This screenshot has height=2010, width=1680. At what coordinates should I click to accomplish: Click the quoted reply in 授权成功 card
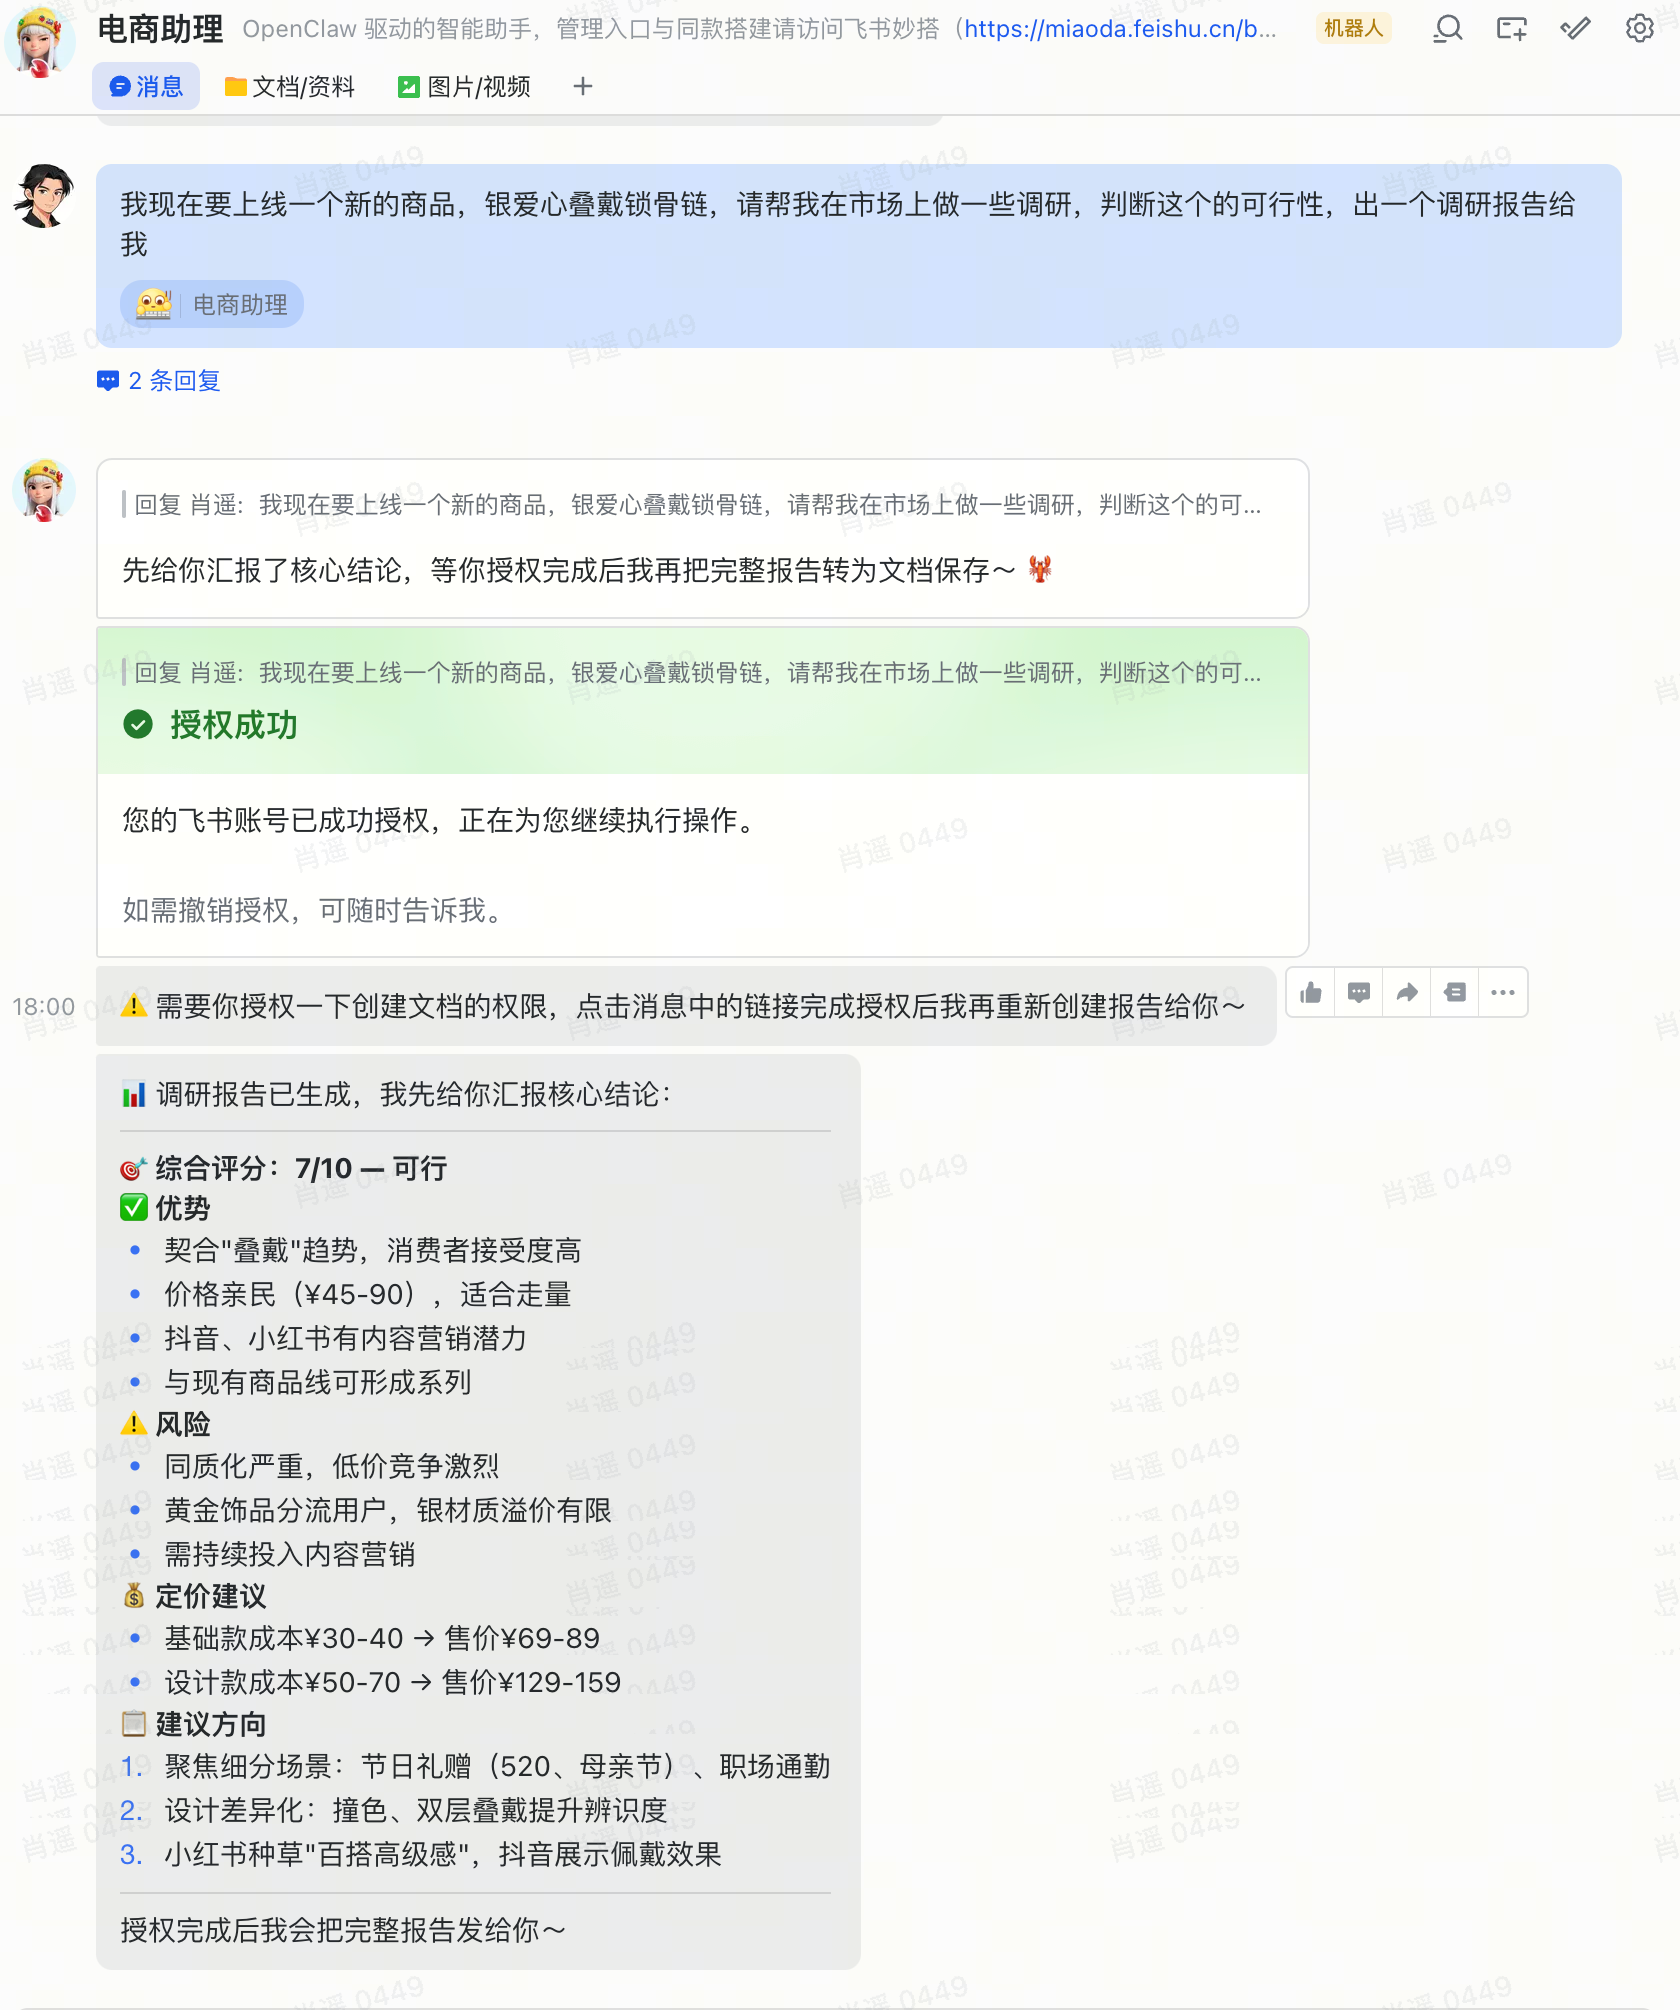click(x=697, y=673)
